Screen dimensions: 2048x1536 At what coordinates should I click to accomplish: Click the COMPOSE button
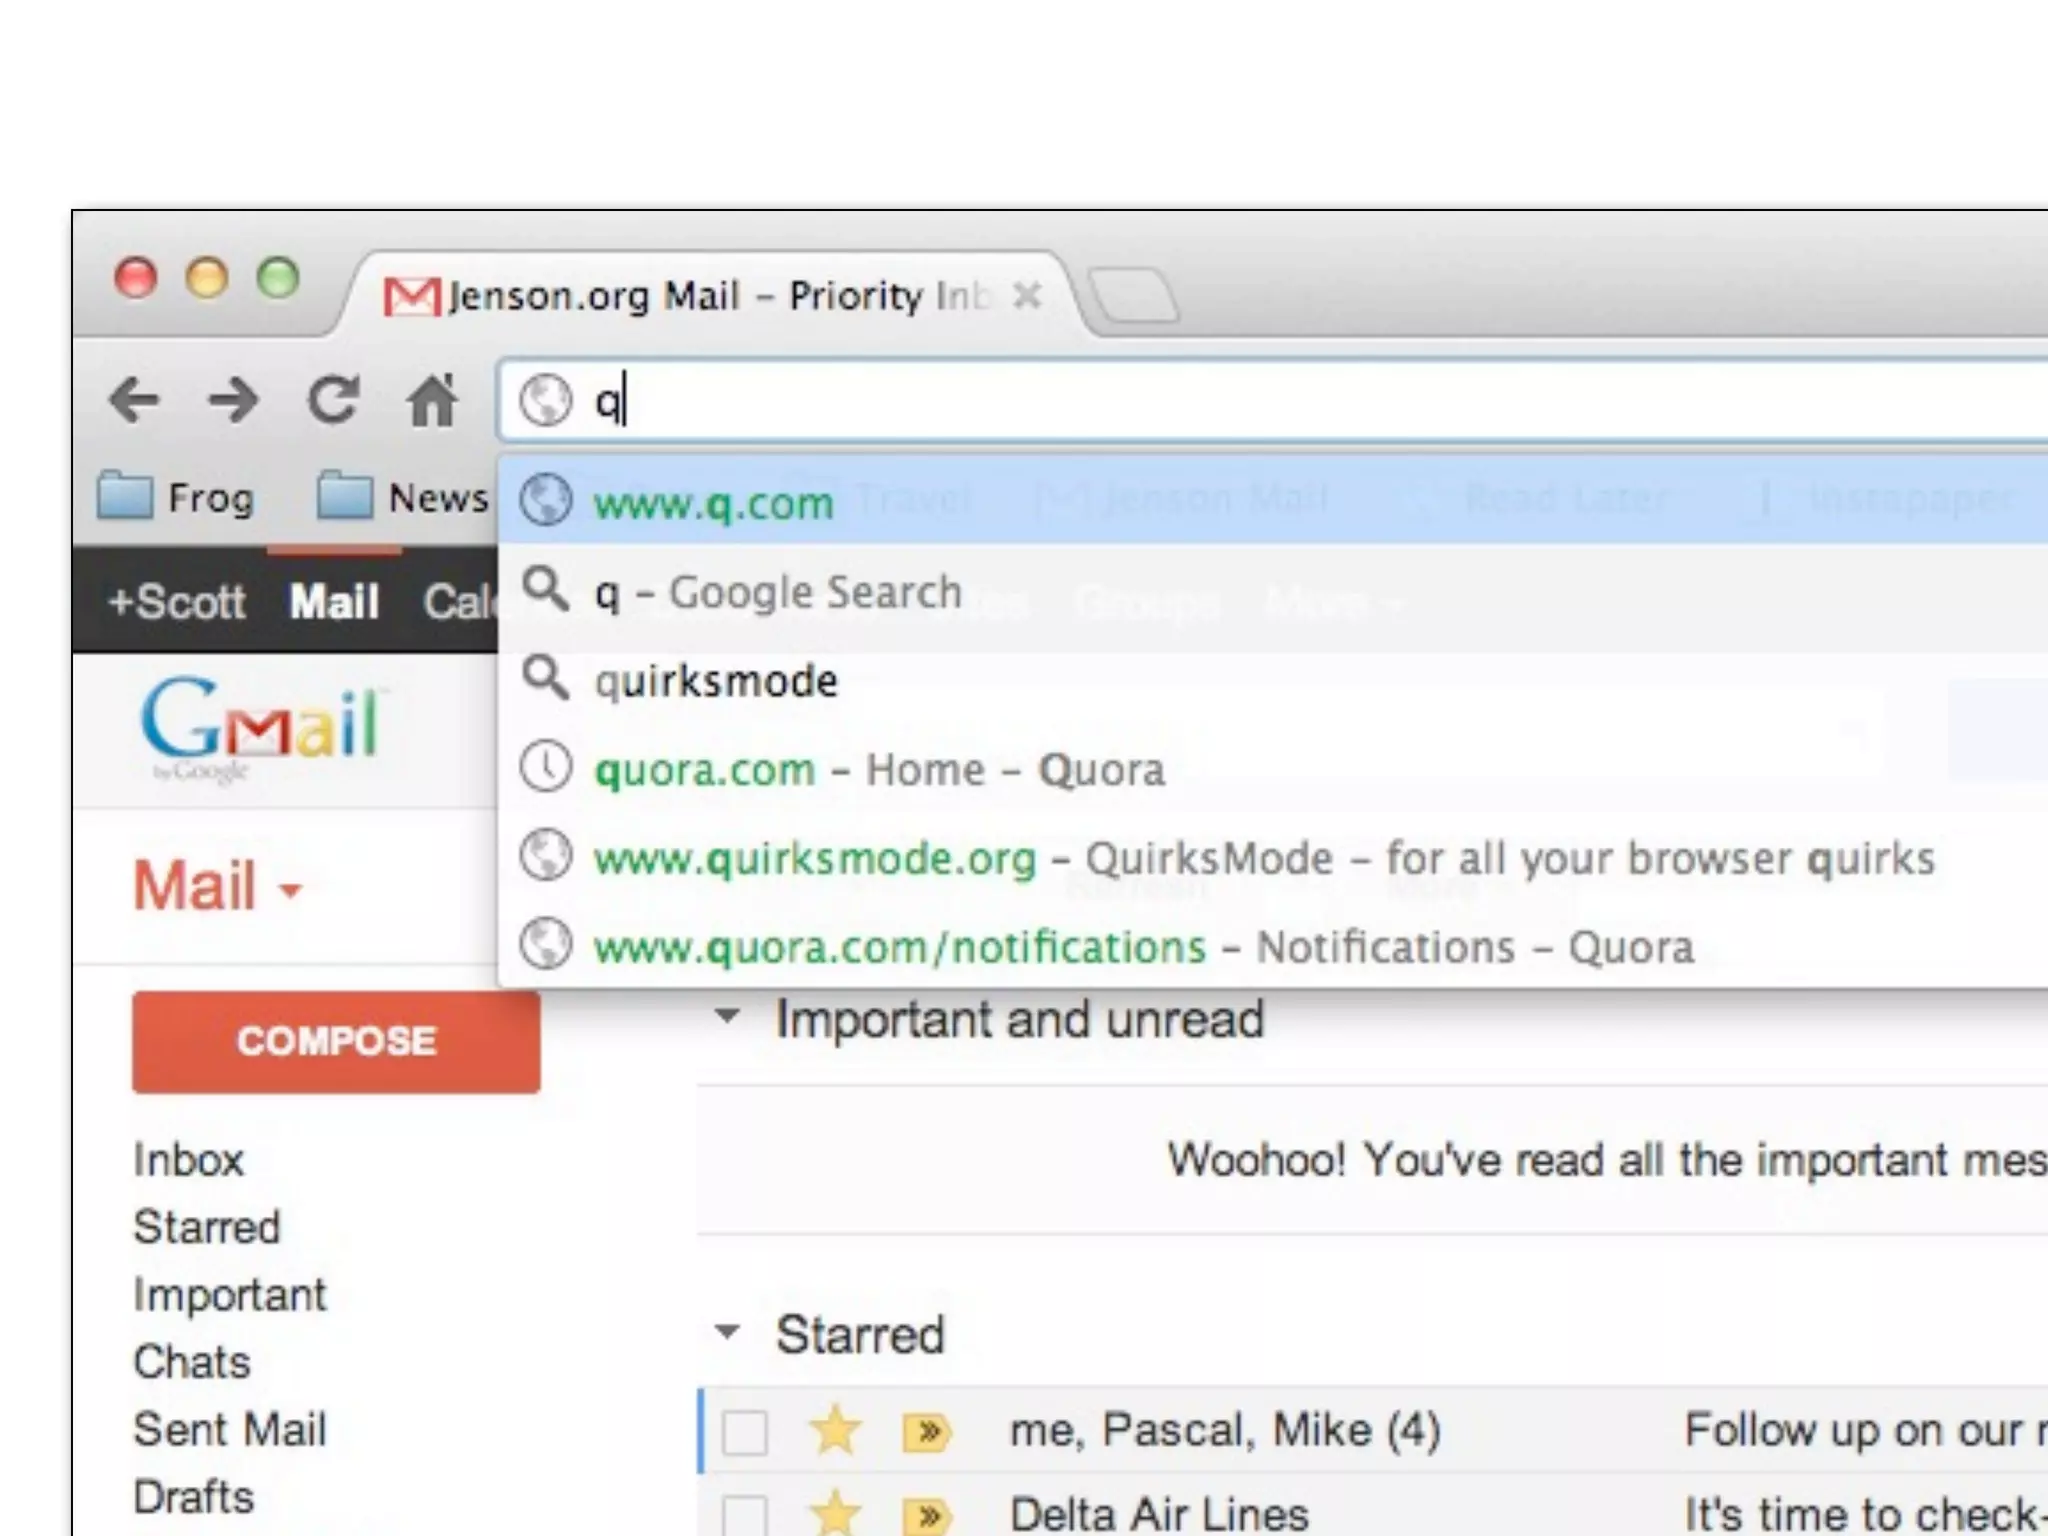point(336,1041)
